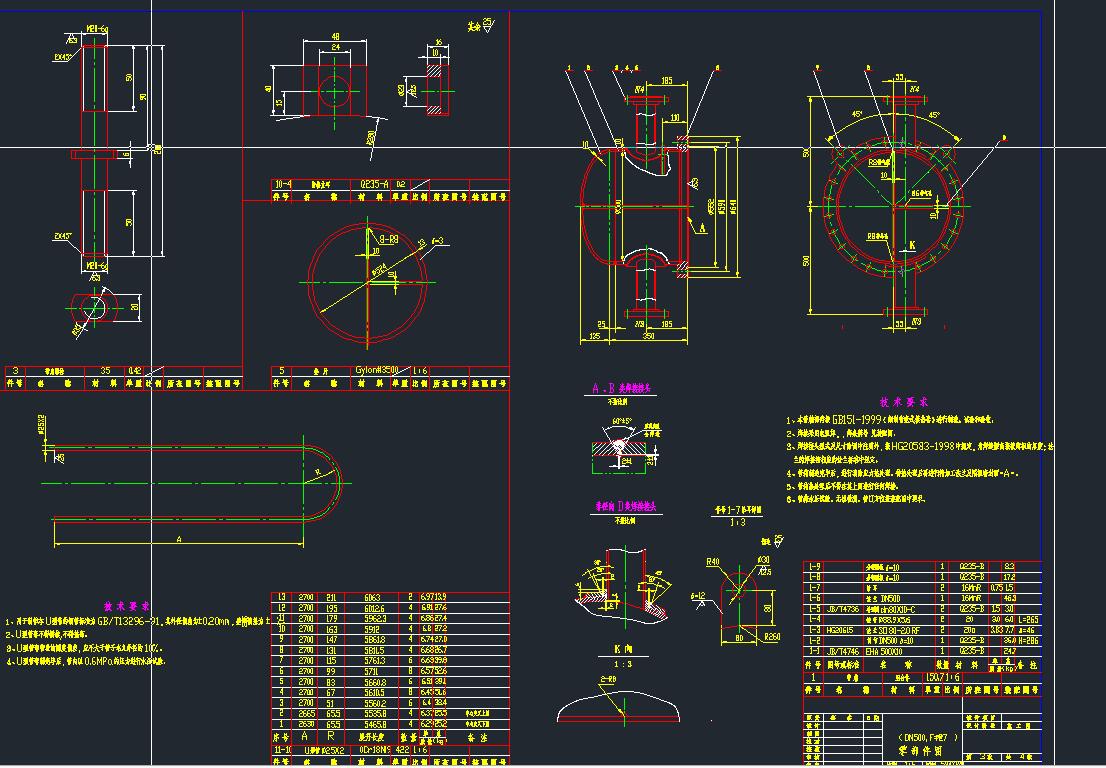The height and width of the screenshot is (768, 1106).
Task: Click the 163 radius value in row 10
Action: [331, 629]
